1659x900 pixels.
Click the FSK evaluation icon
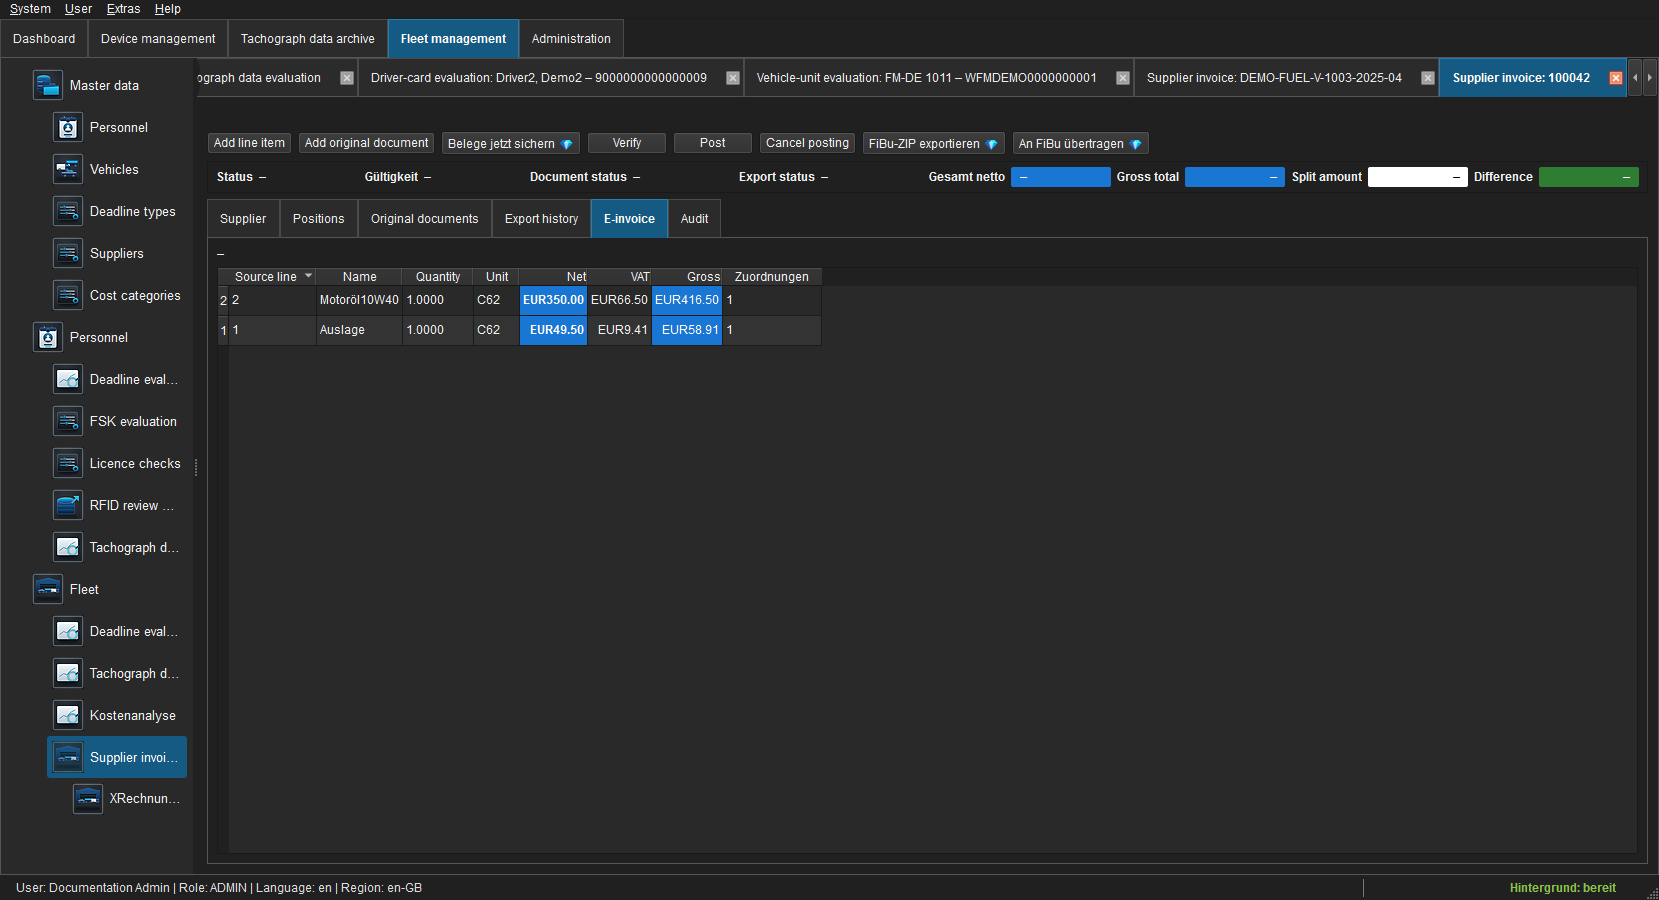(x=68, y=421)
